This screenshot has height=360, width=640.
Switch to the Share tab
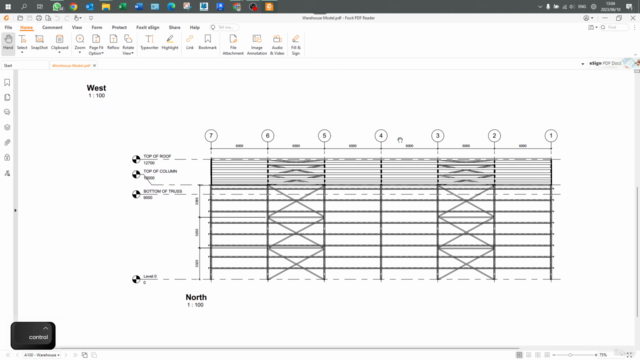pos(174,27)
